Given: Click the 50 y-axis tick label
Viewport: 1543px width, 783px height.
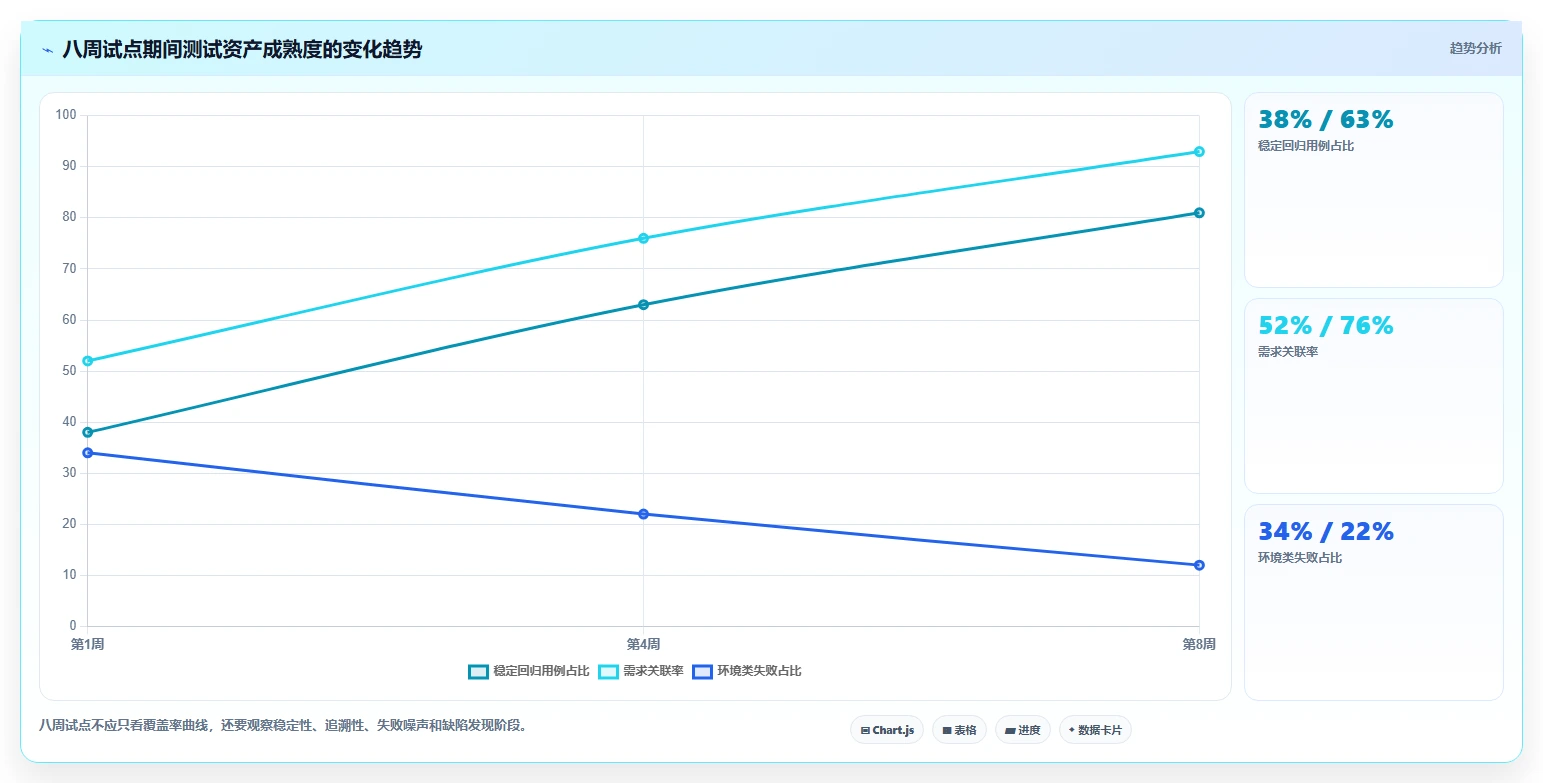Looking at the screenshot, I should tap(69, 371).
